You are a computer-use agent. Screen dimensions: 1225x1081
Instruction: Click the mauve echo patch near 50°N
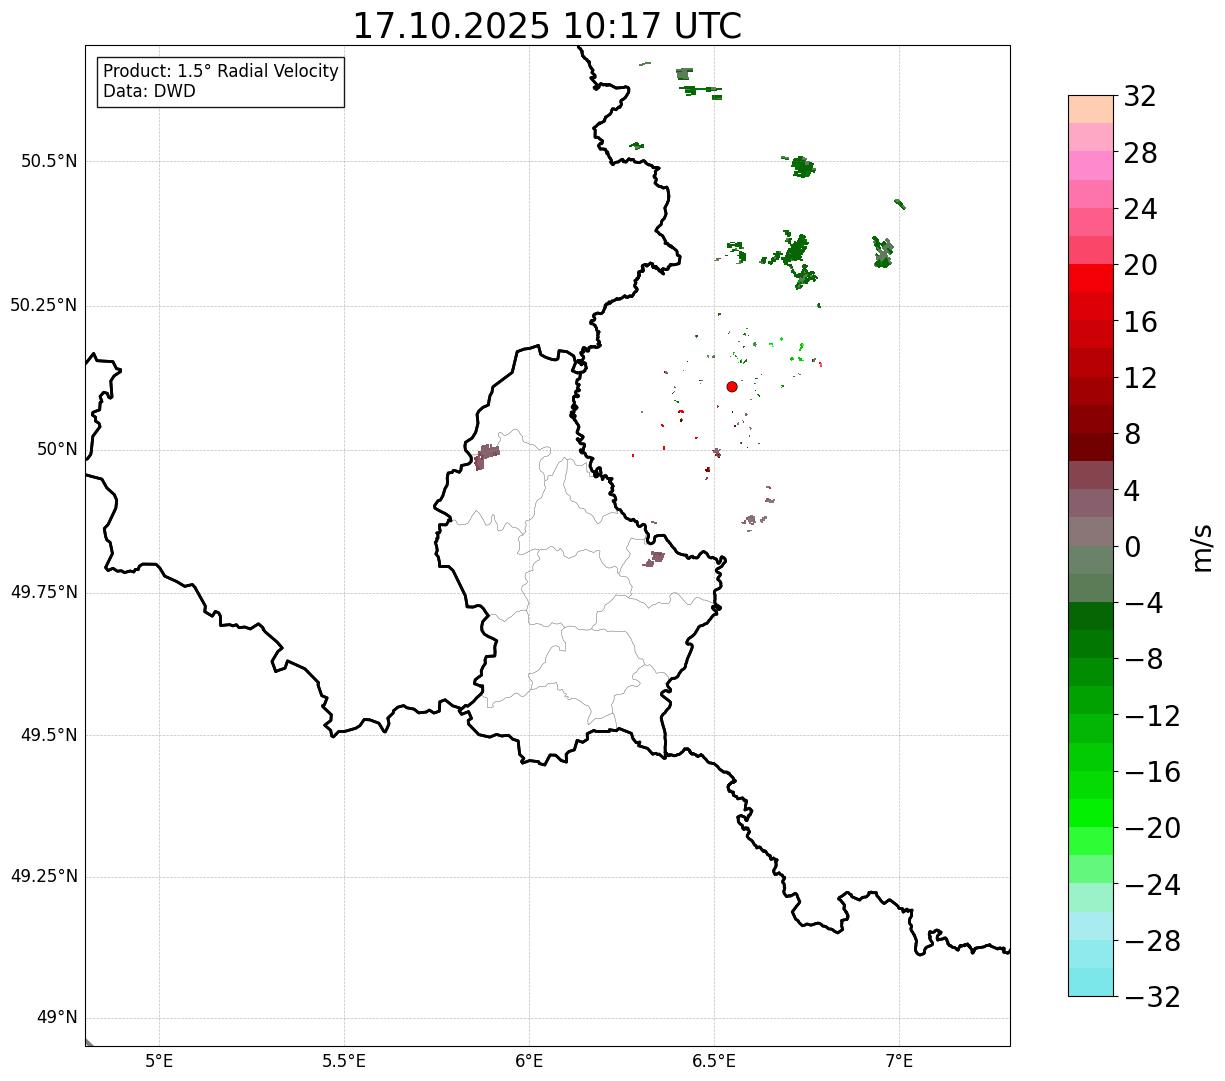pos(486,456)
